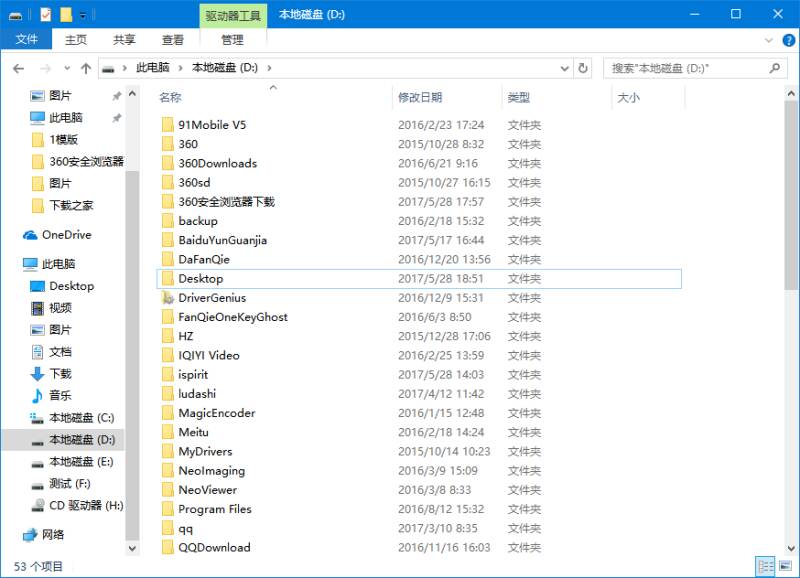Open the 文件 menu tab
Image resolution: width=800 pixels, height=578 pixels.
(27, 39)
